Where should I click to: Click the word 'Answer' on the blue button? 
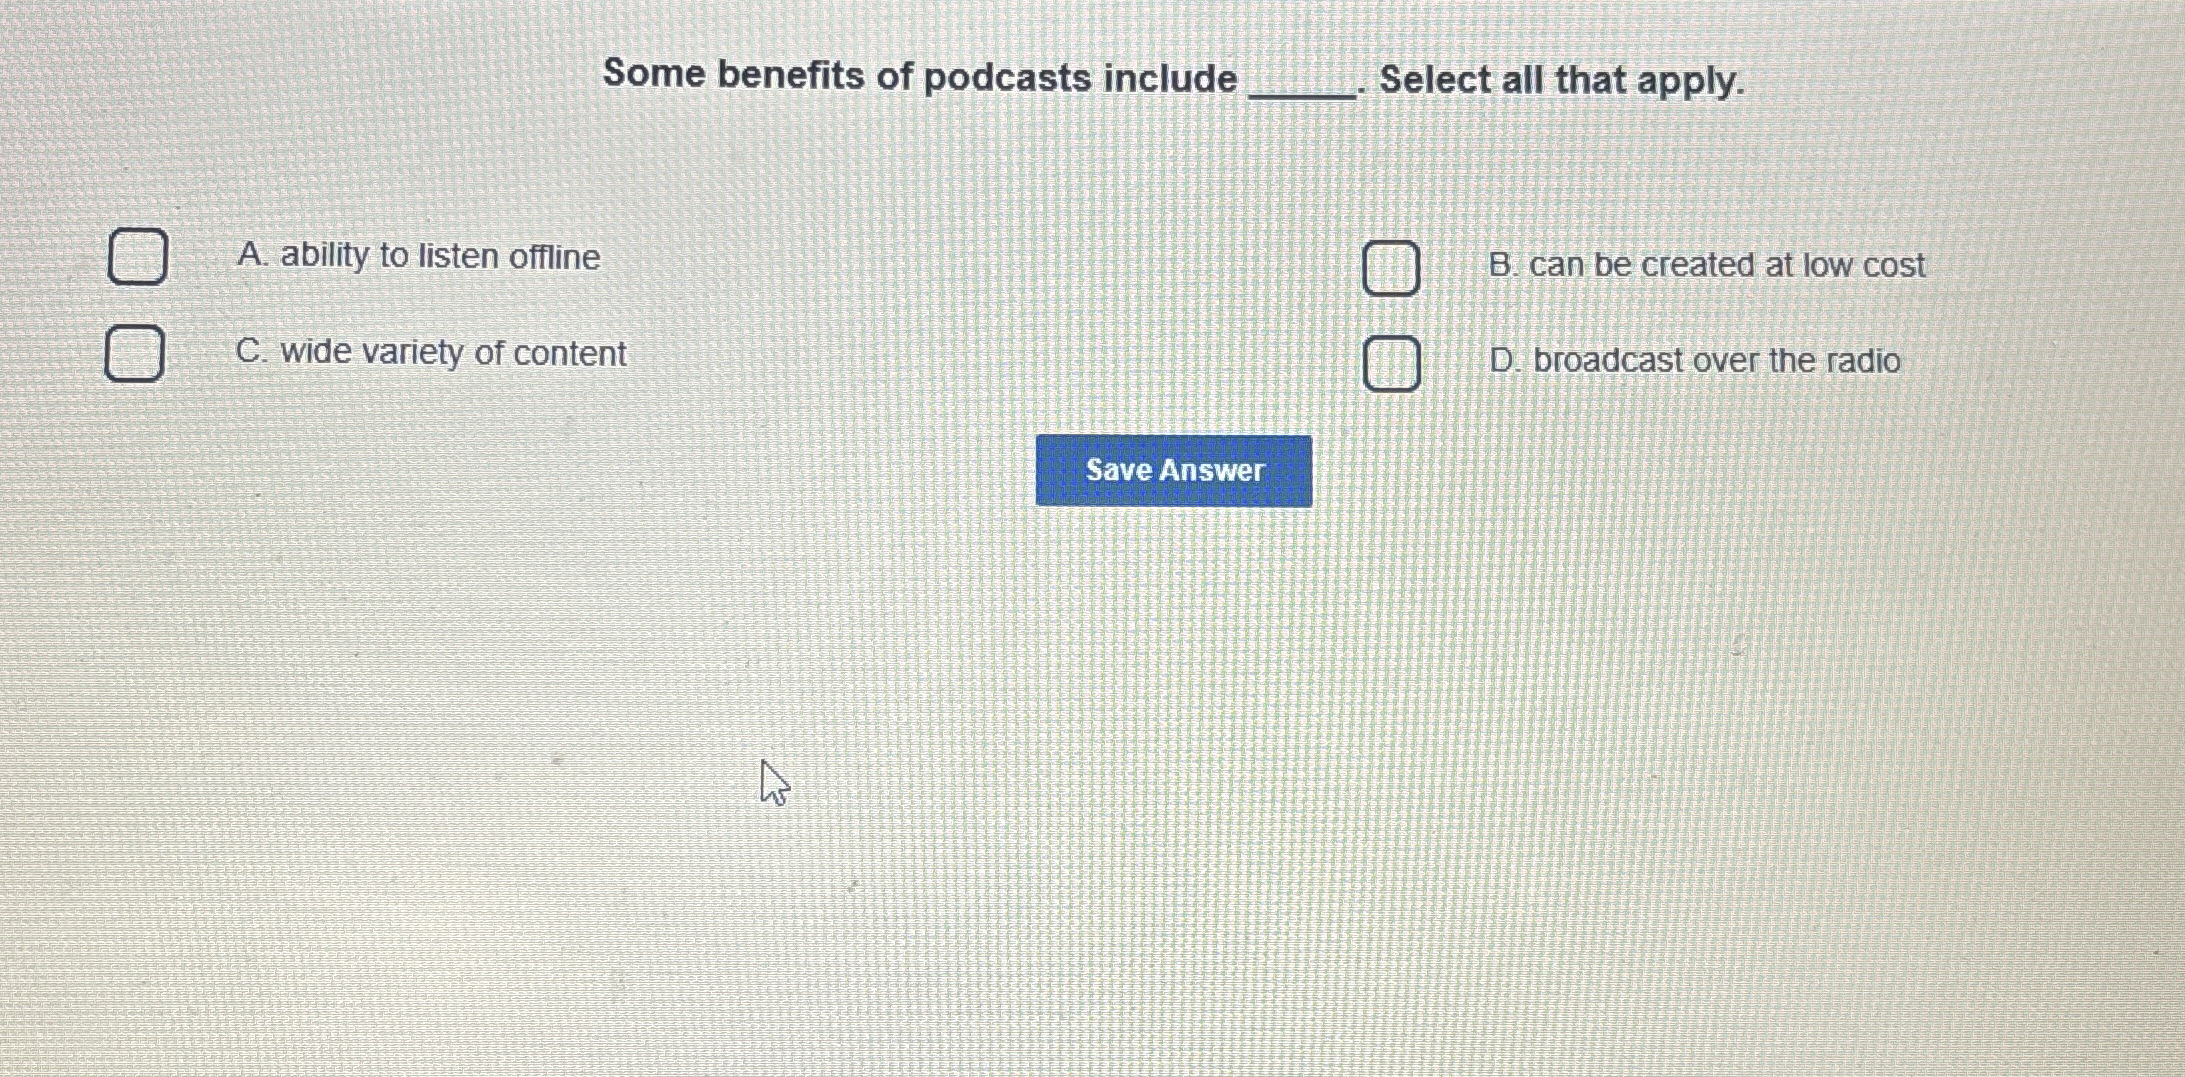coord(1213,470)
